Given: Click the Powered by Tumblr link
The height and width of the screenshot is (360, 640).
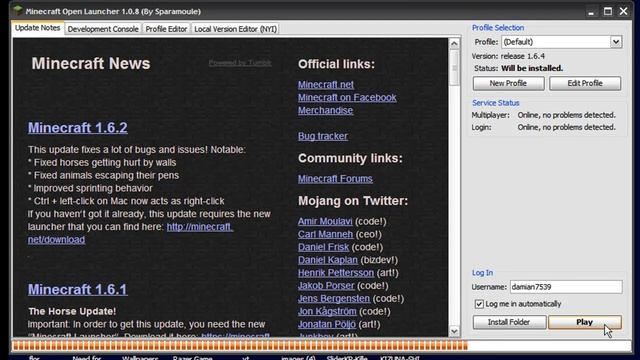Looking at the screenshot, I should 240,62.
